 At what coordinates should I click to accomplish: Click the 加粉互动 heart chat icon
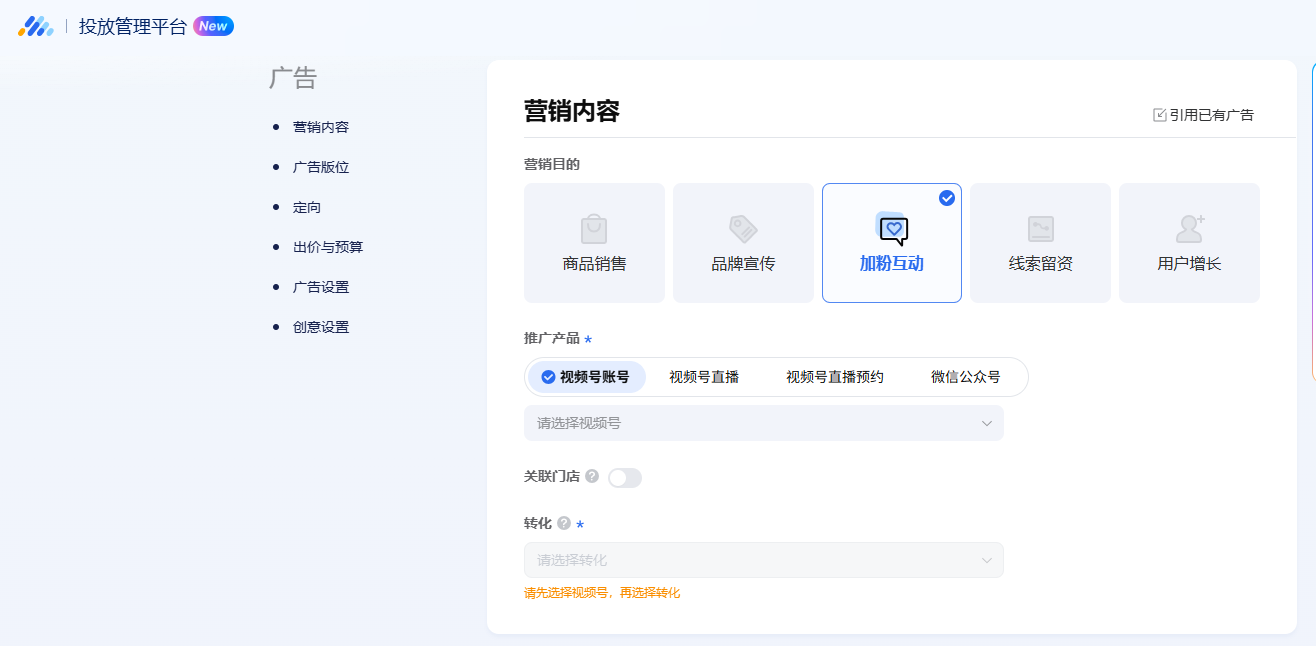(893, 230)
